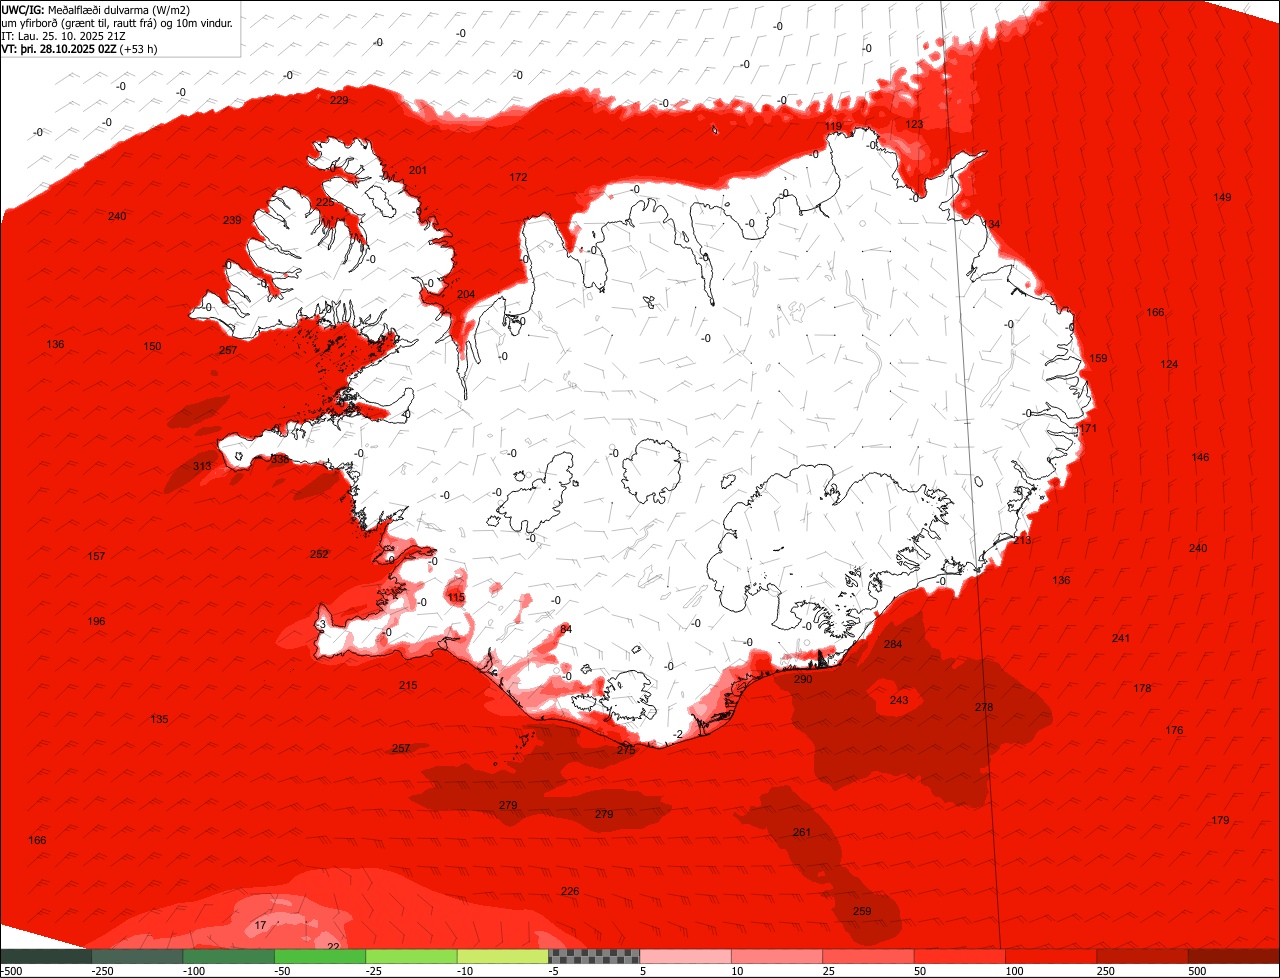
Task: Click the flux value 229 off the northwest coast
Action: [339, 100]
